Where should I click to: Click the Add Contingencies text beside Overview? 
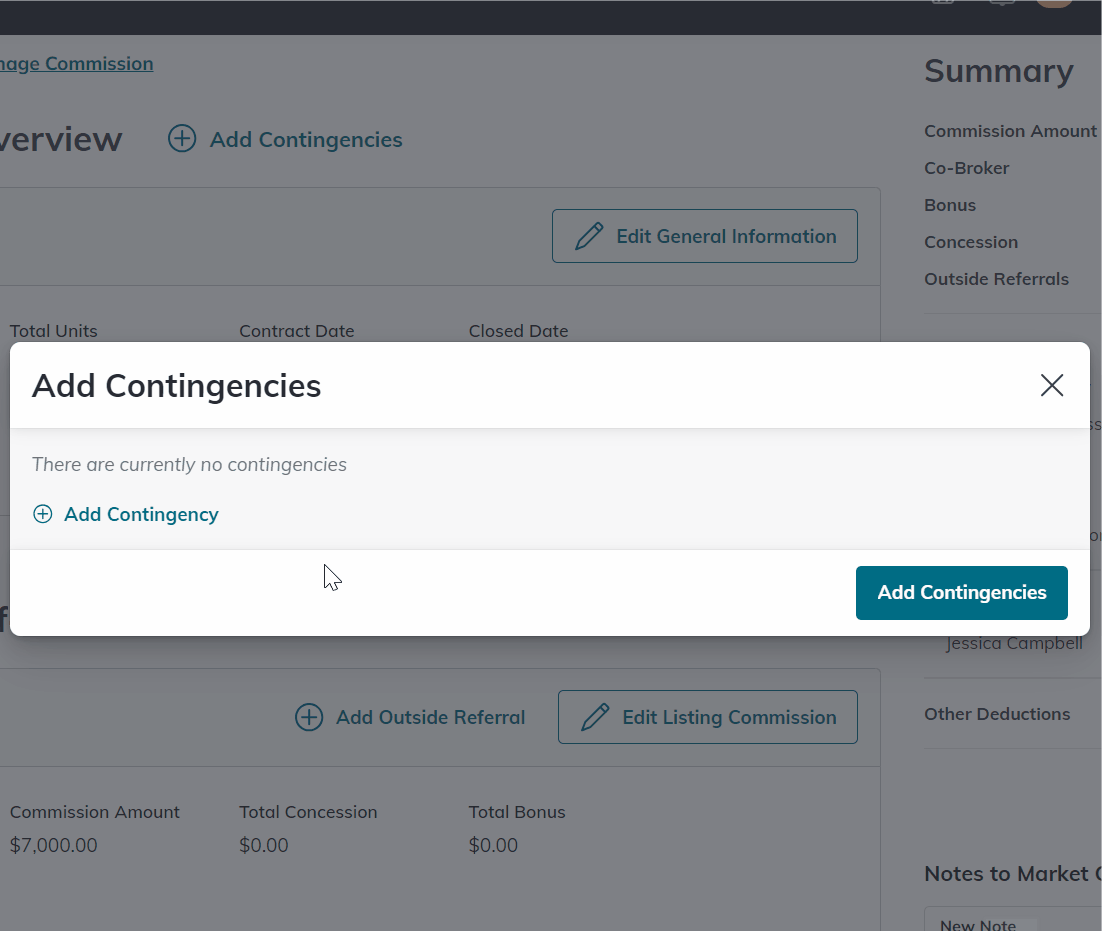pos(306,140)
